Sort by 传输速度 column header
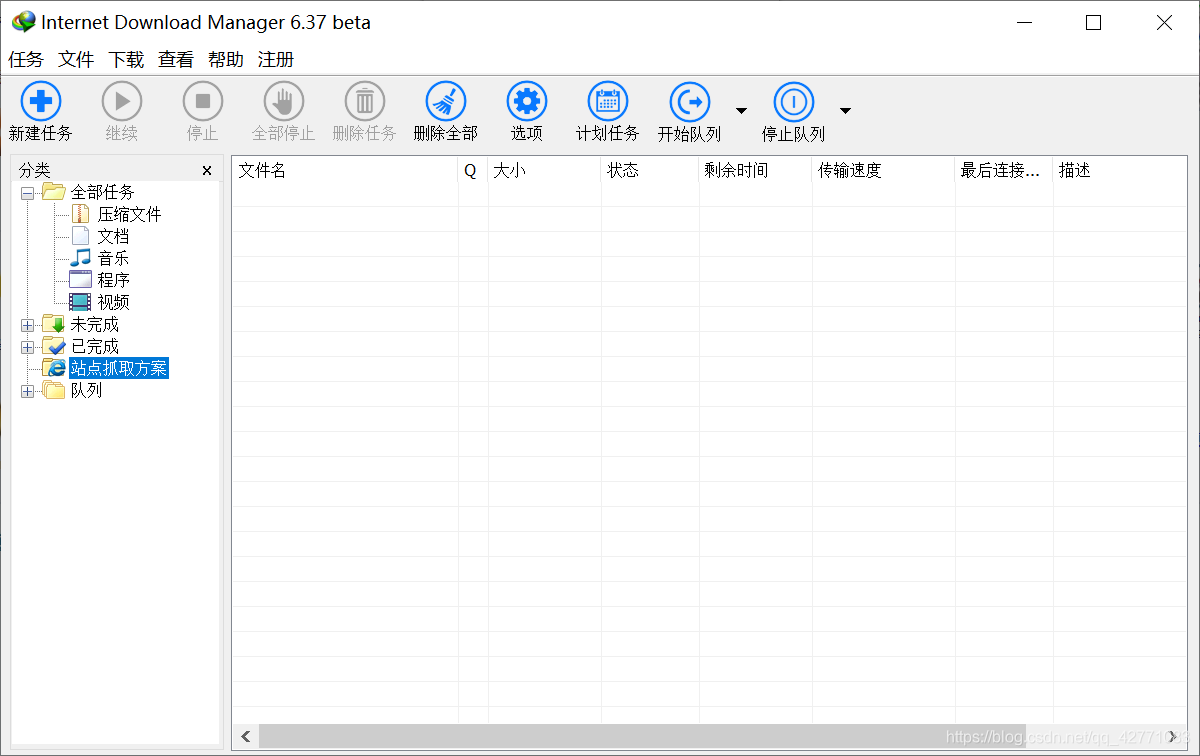The image size is (1200, 756). point(883,170)
